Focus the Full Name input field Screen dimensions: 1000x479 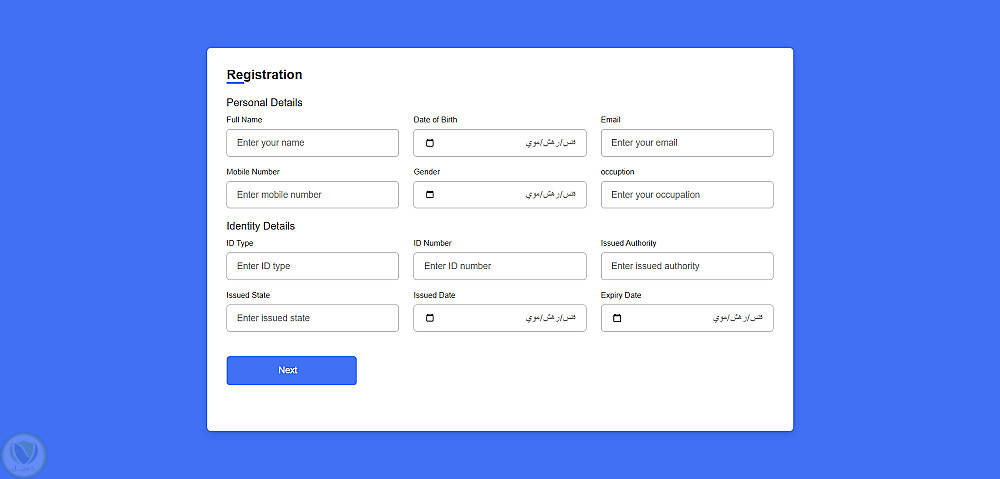click(312, 143)
